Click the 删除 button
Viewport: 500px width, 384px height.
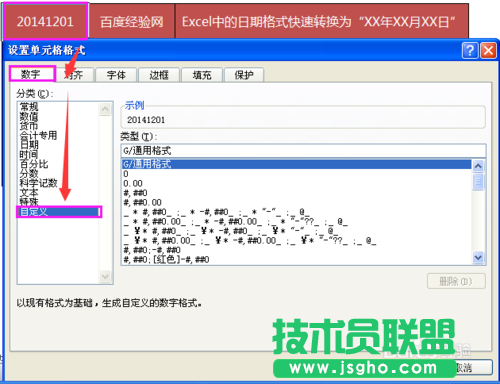point(456,282)
